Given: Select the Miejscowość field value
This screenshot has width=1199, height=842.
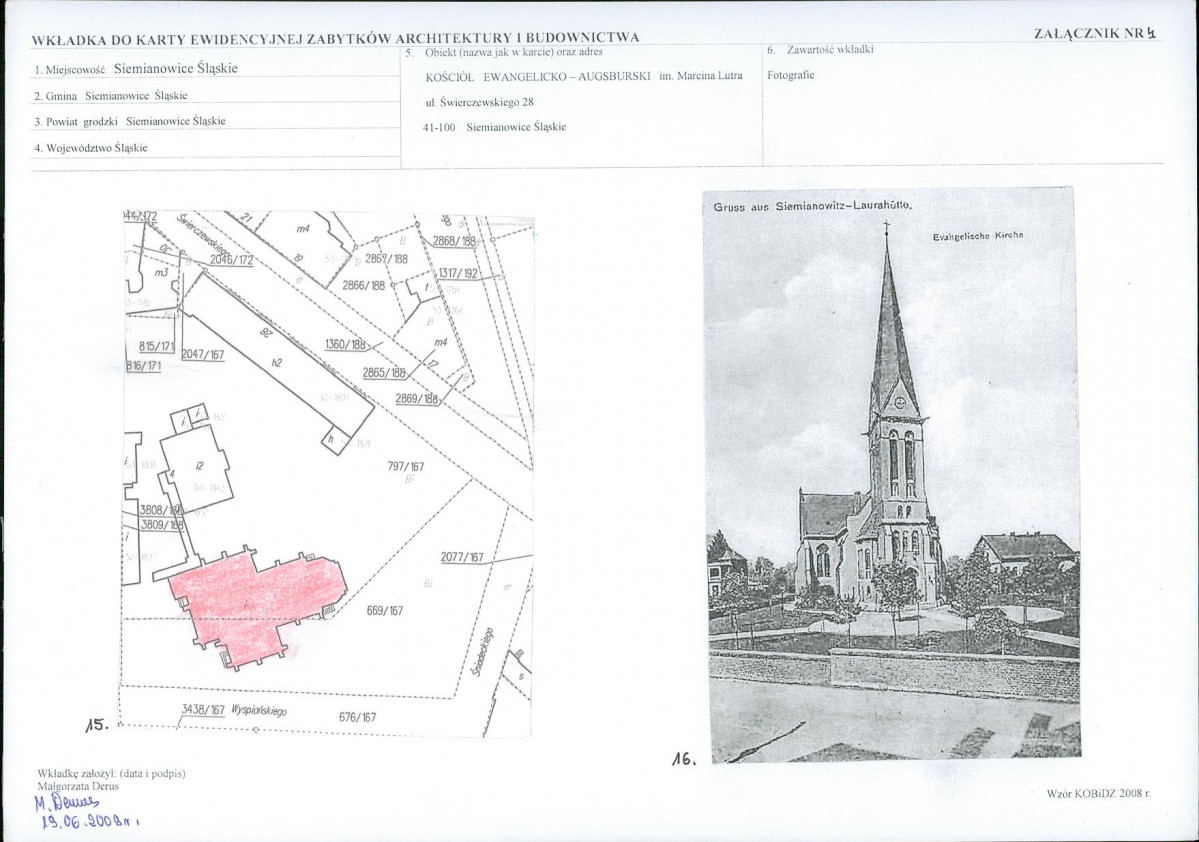Looking at the screenshot, I should [x=176, y=70].
